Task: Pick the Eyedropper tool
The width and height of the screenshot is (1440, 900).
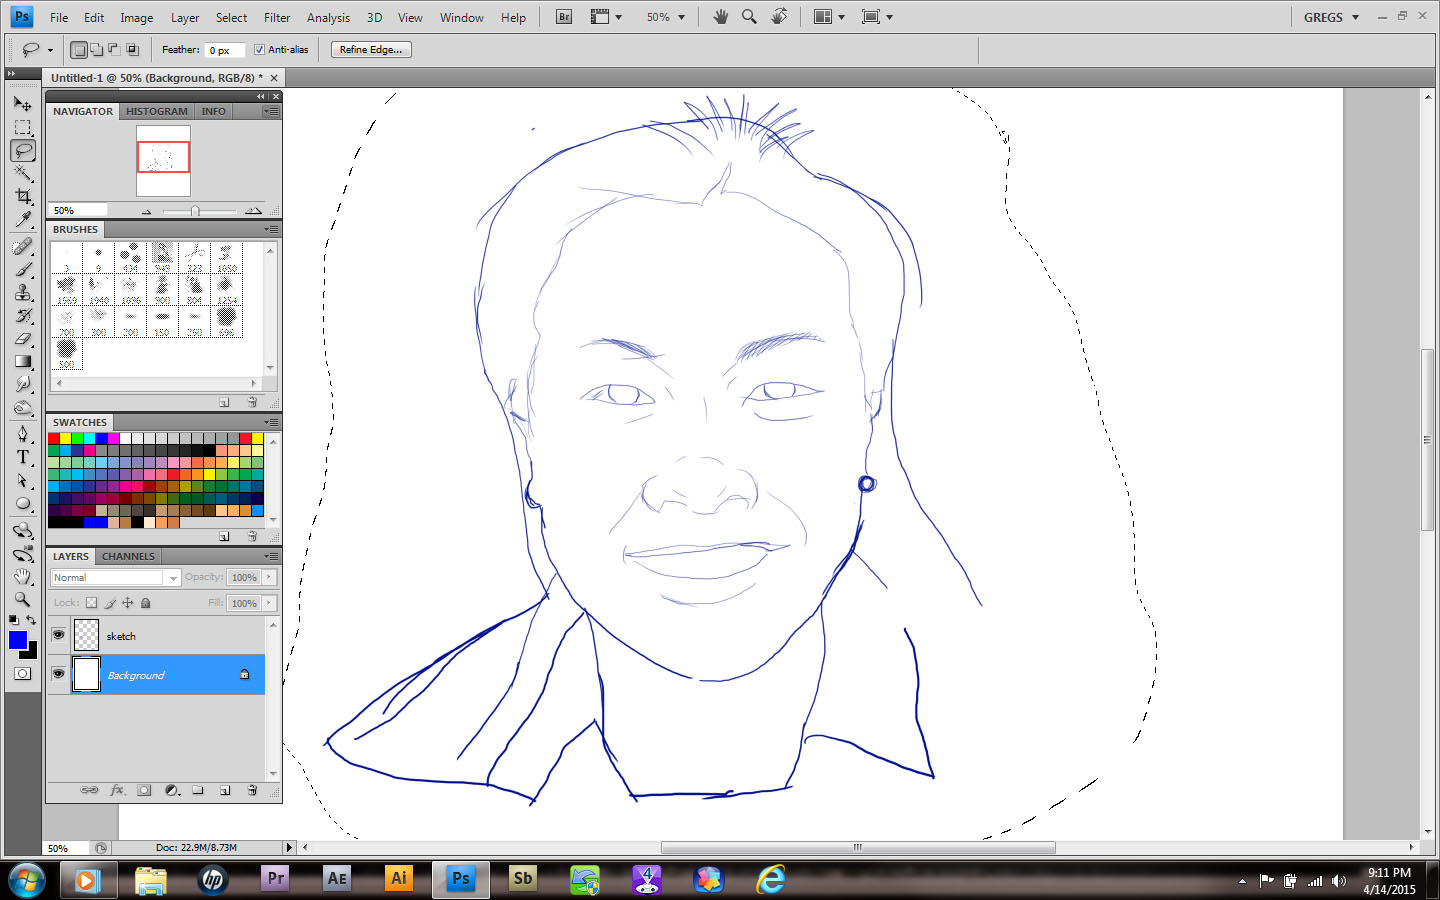Action: [22, 220]
